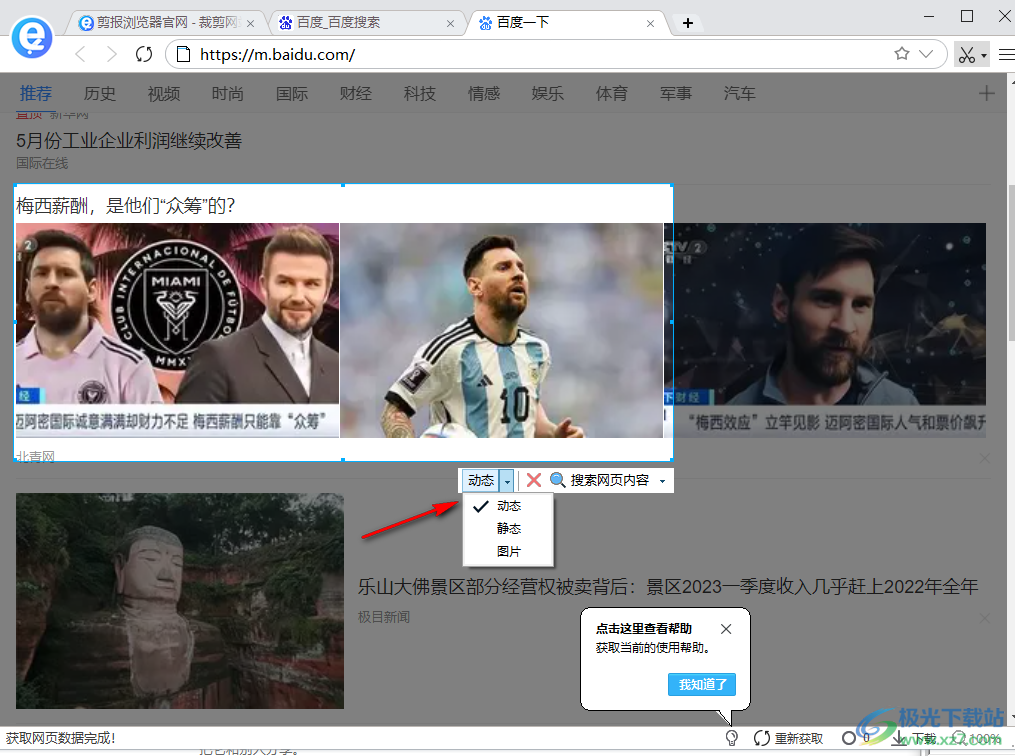
Task: Click the Leshan Buddha thumbnail
Action: 180,601
